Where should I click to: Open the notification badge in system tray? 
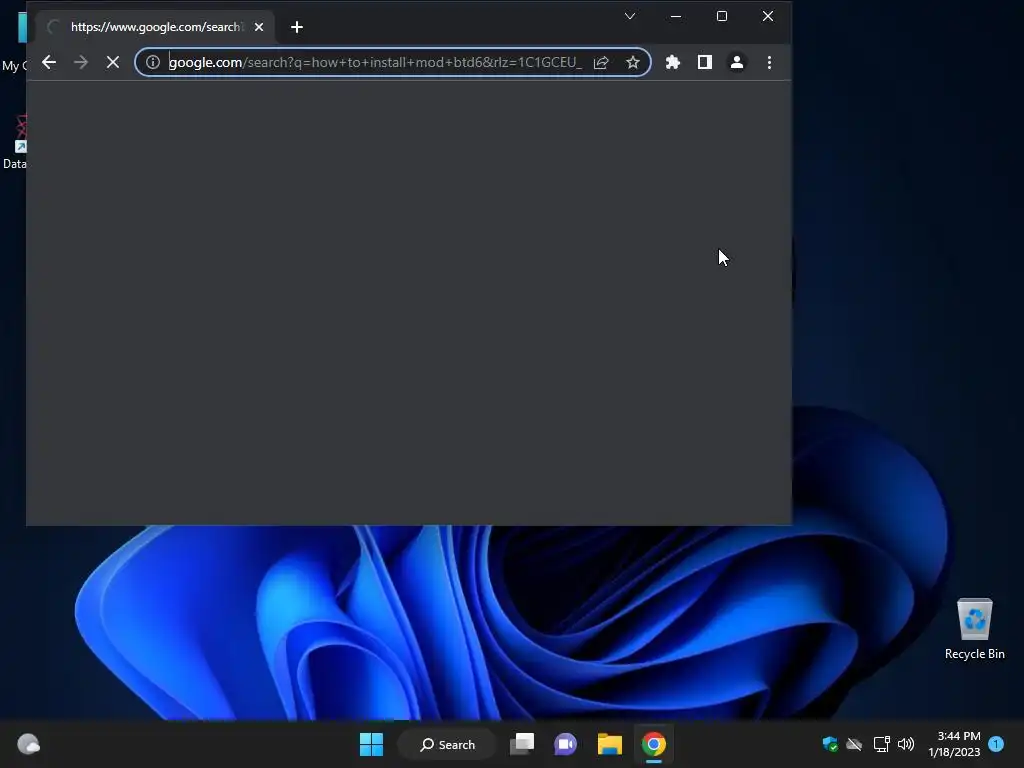996,744
